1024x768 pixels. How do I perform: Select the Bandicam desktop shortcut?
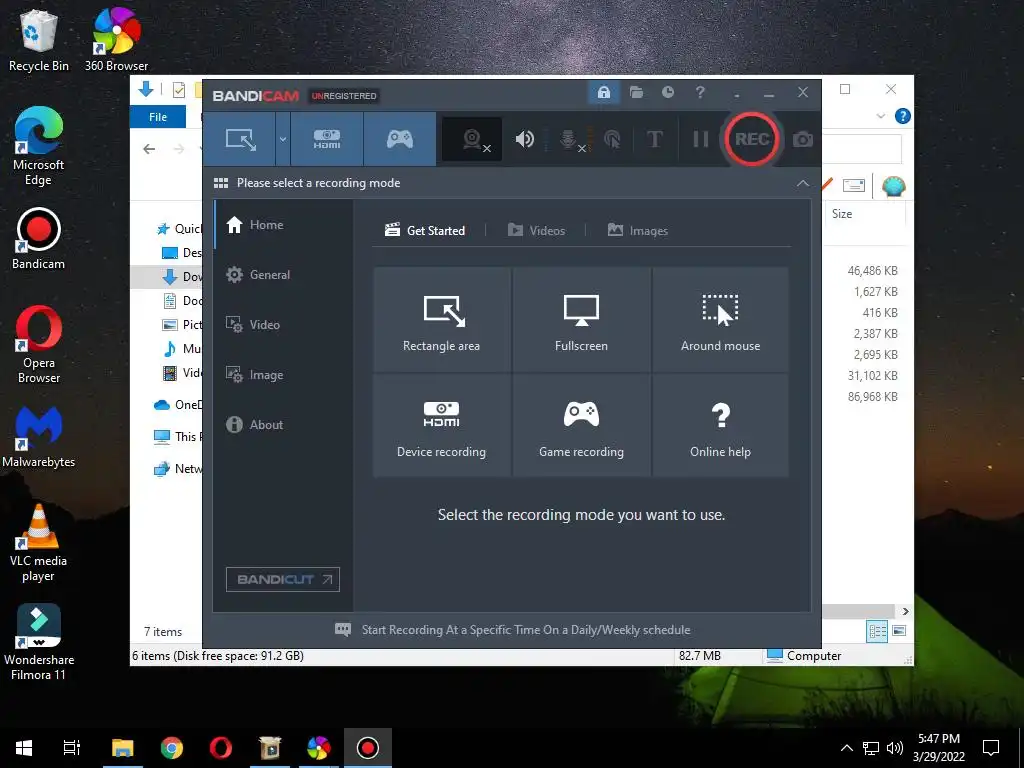click(x=39, y=239)
